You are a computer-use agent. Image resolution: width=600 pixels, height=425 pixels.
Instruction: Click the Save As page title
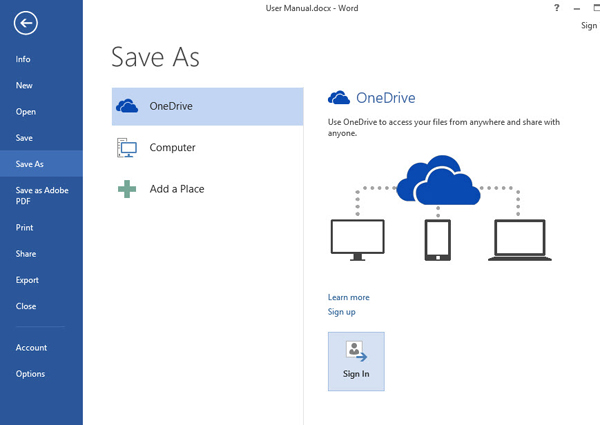pyautogui.click(x=155, y=57)
